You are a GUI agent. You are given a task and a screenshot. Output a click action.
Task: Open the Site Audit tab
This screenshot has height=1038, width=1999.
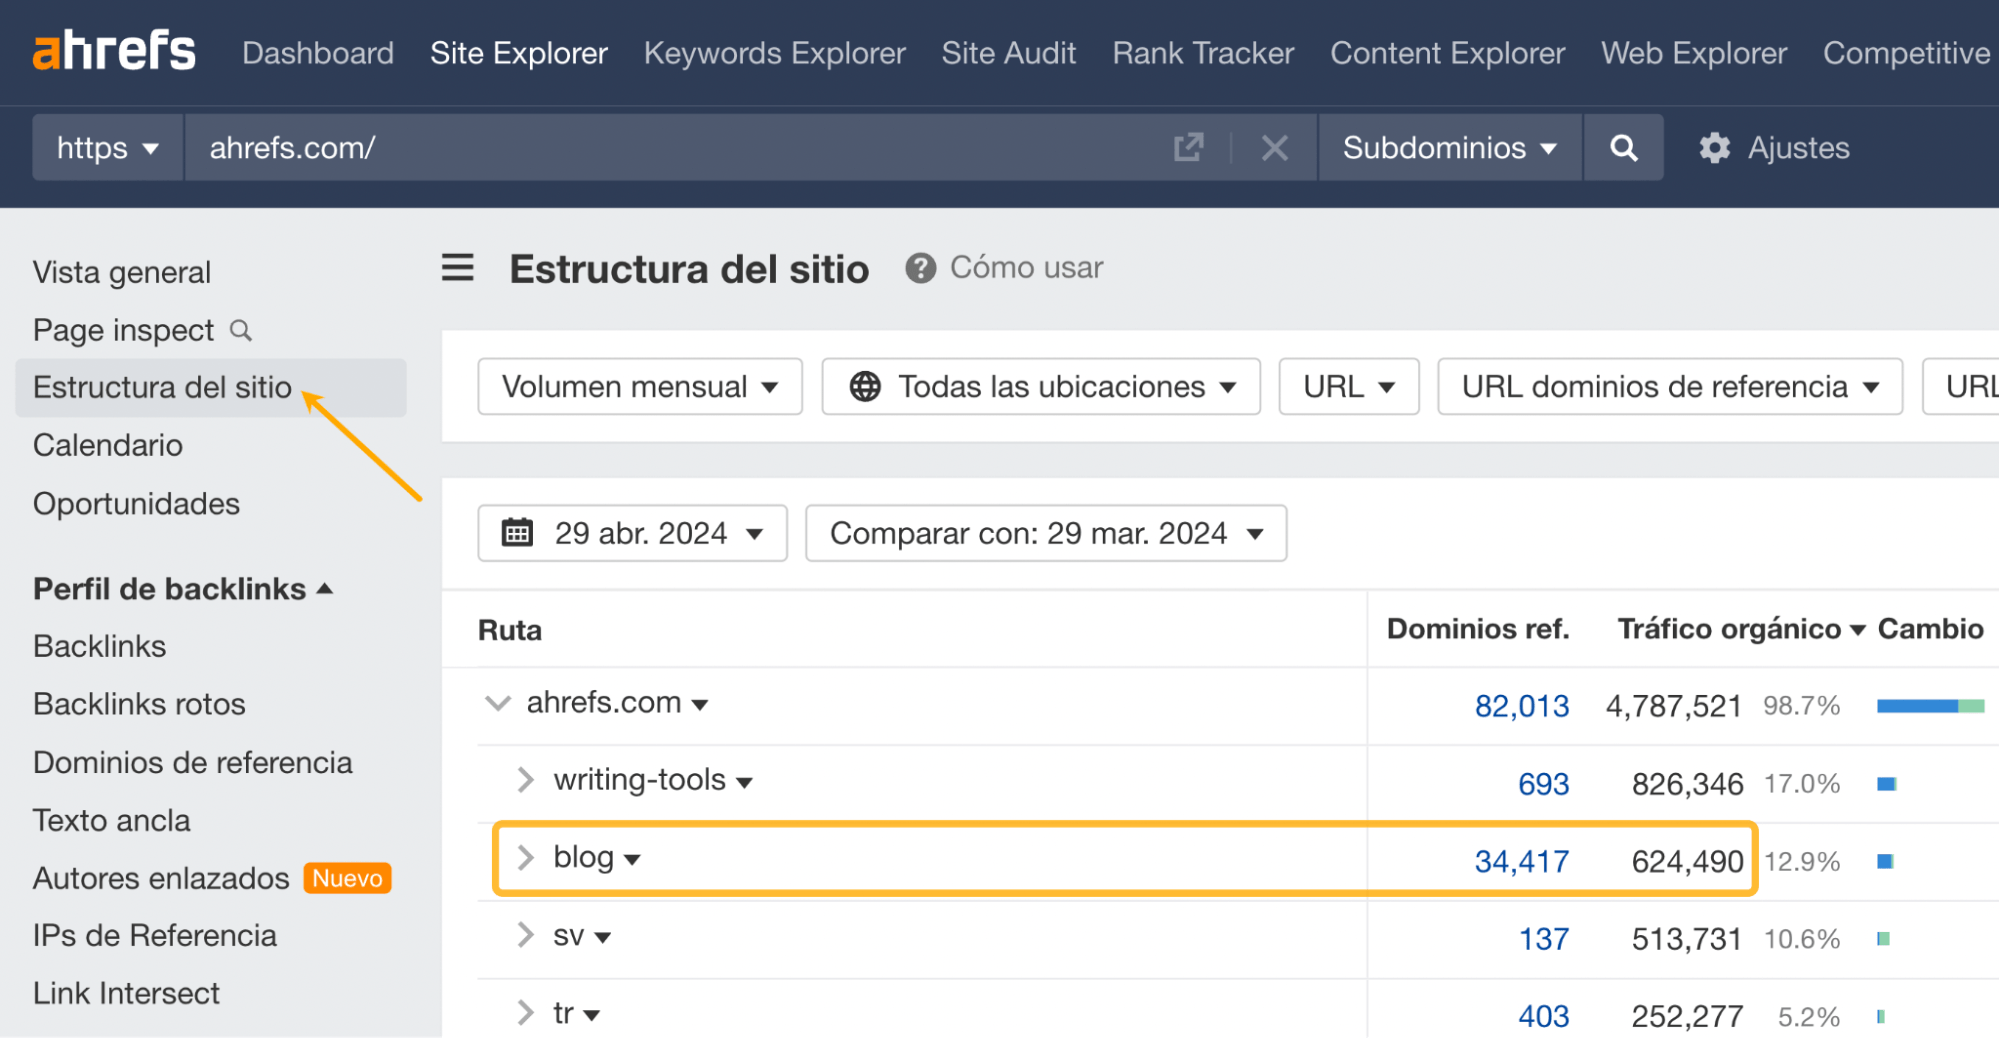tap(1007, 53)
